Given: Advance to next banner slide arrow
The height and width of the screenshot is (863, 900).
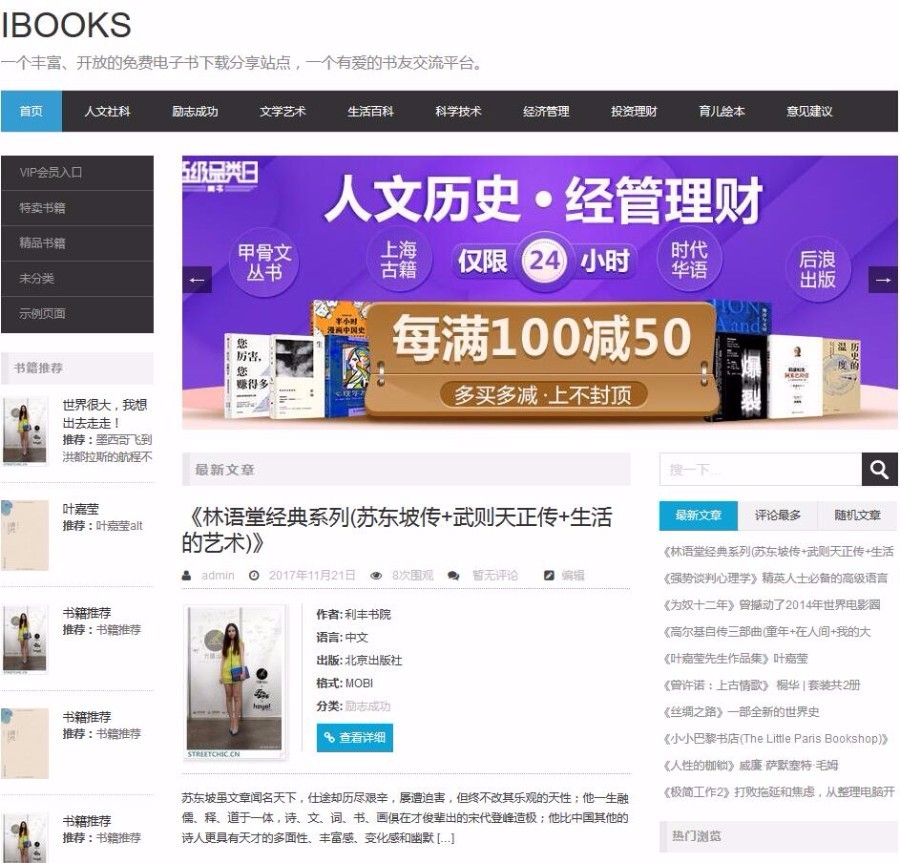Looking at the screenshot, I should tap(883, 280).
